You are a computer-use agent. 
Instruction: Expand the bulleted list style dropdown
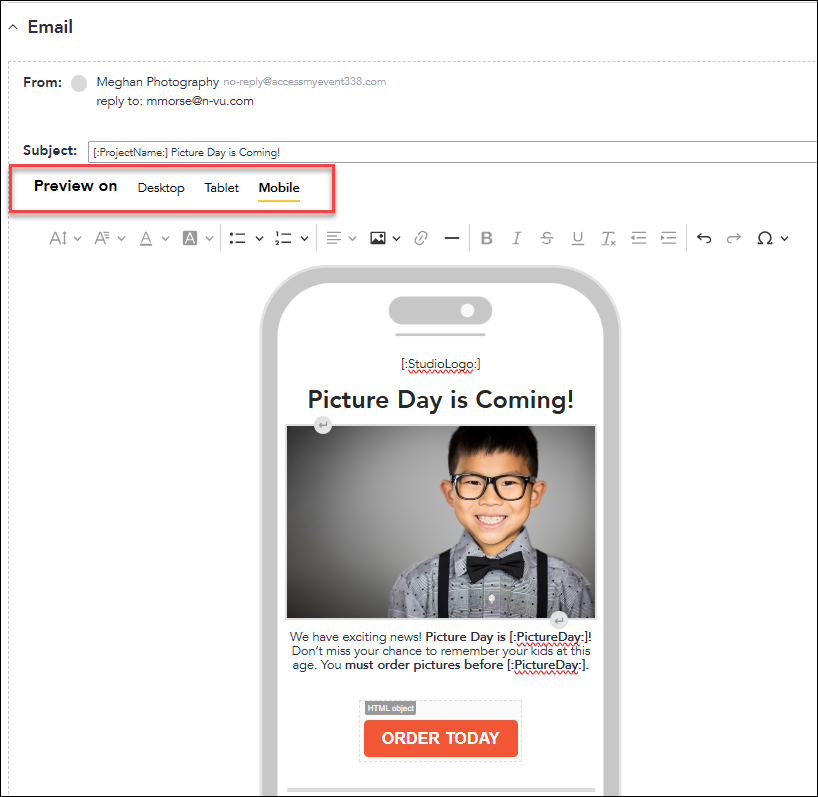pyautogui.click(x=259, y=238)
